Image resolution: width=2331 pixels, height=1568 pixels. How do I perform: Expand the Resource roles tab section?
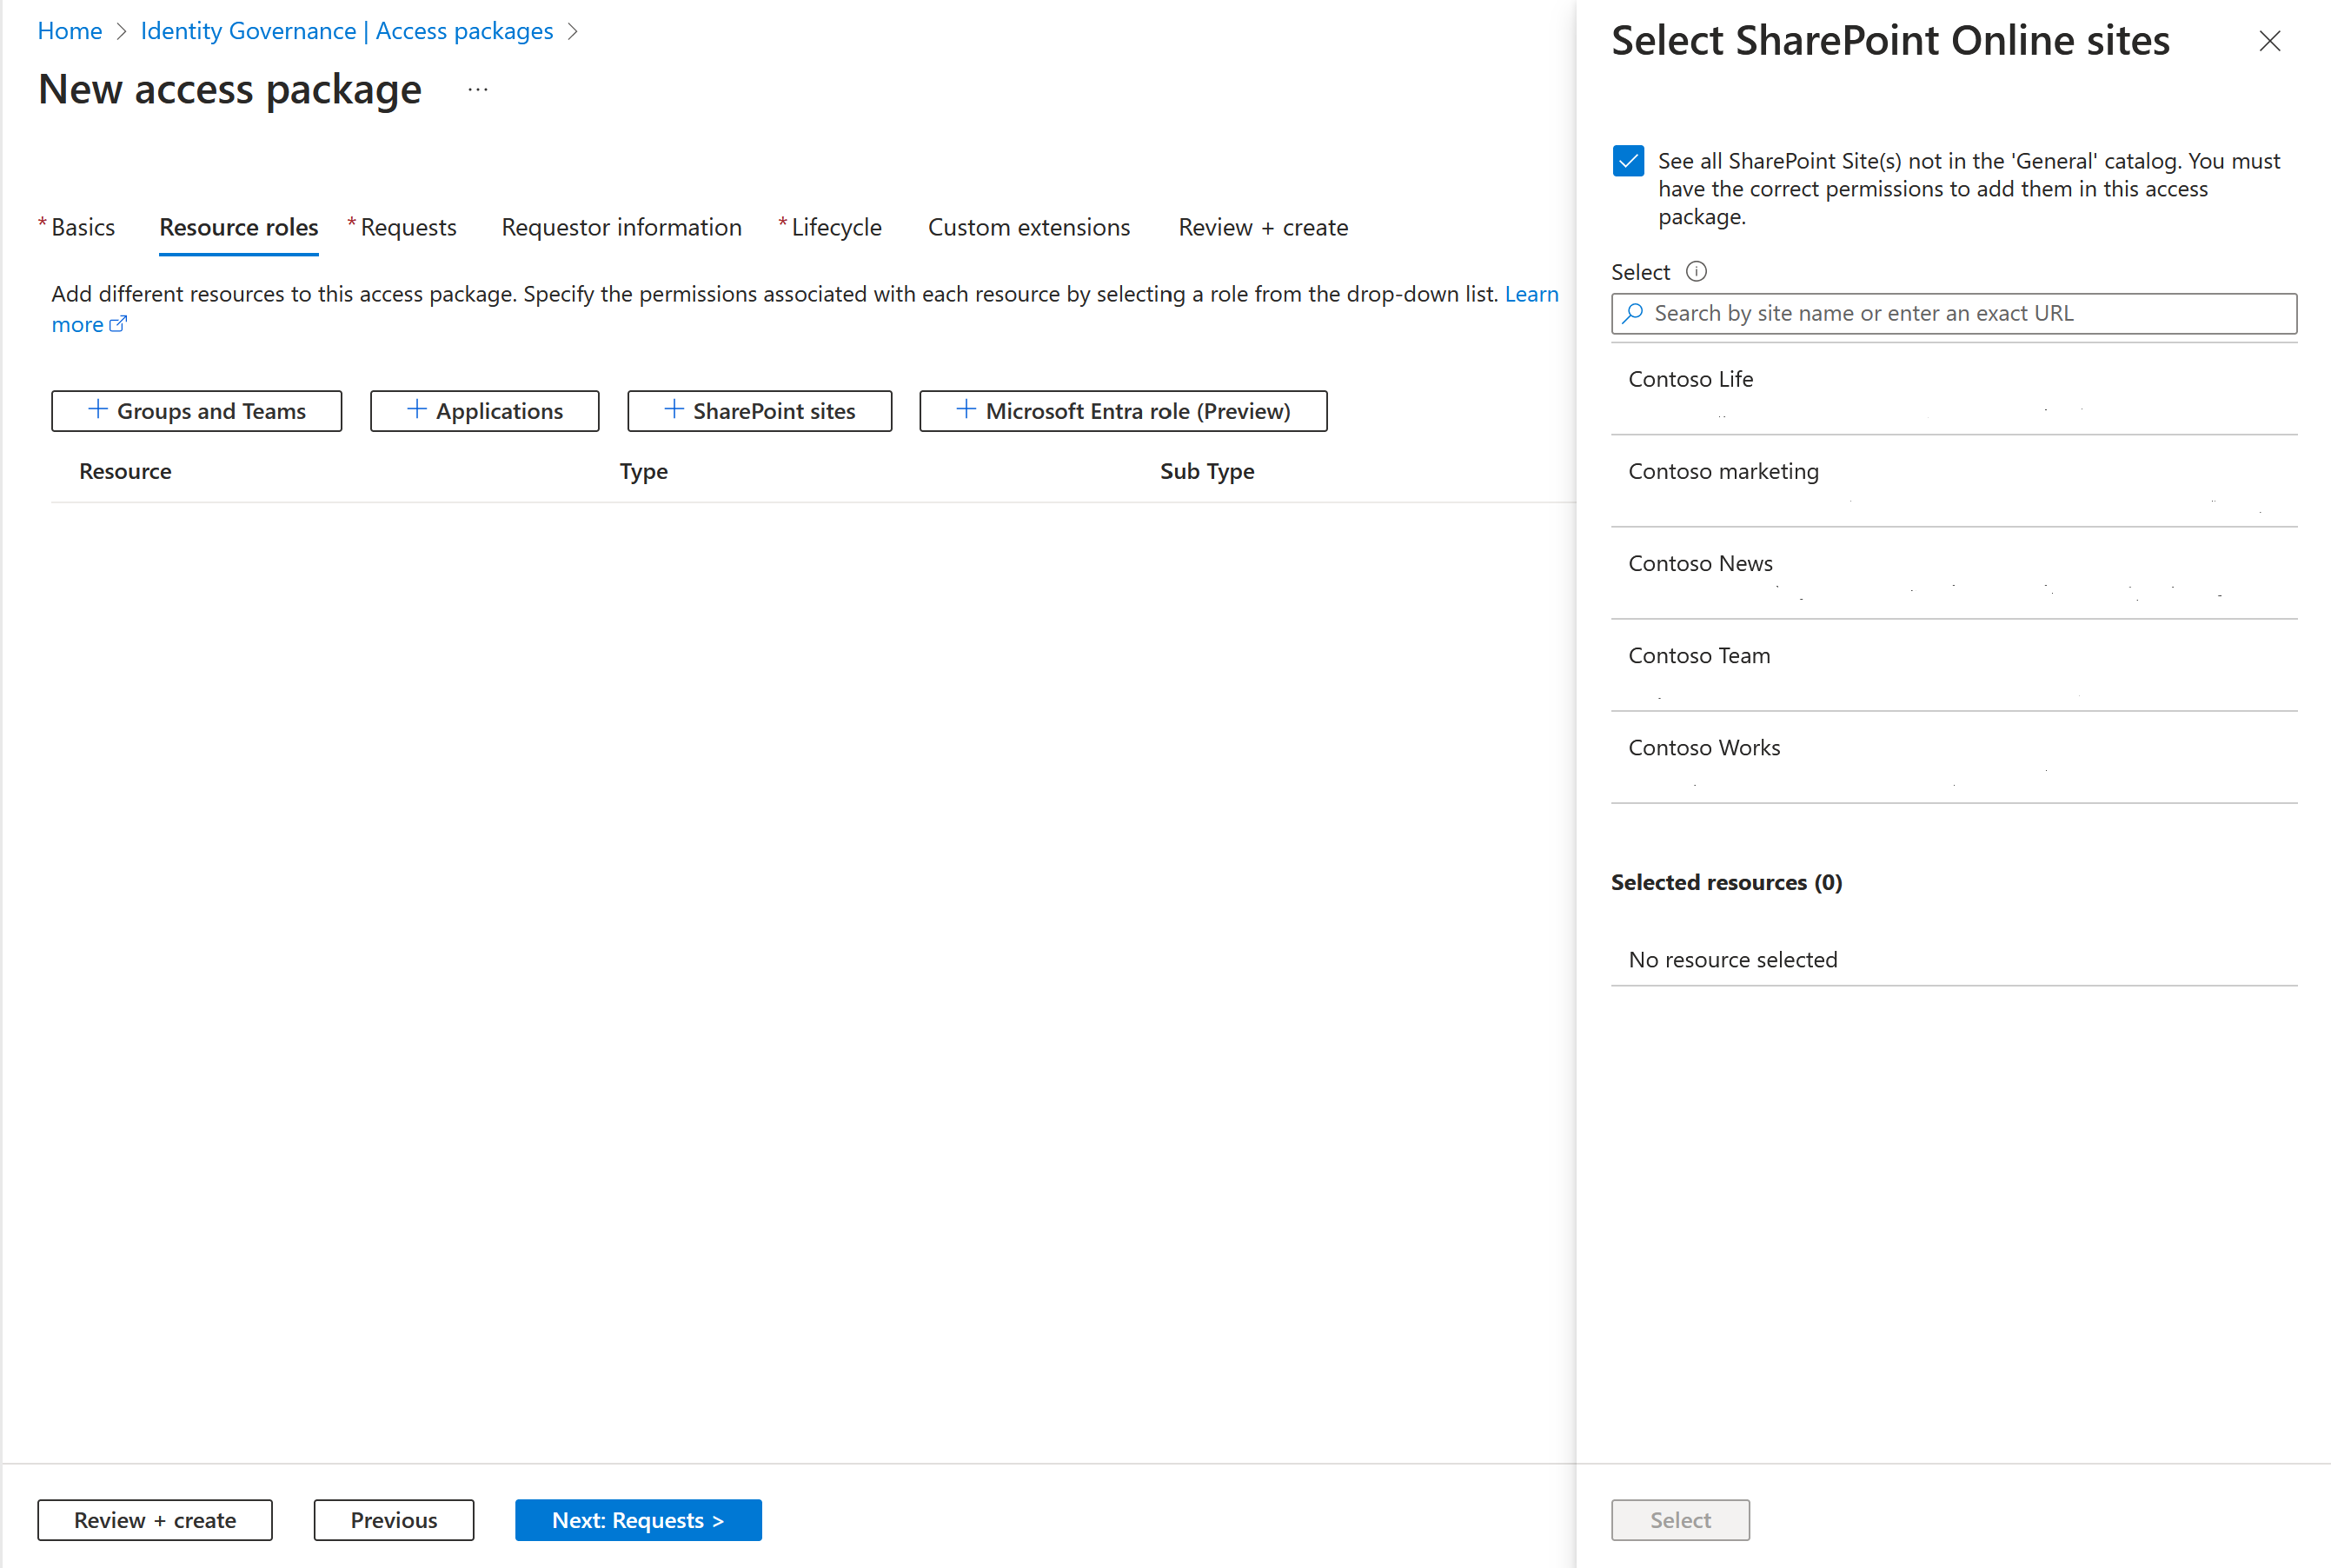[x=240, y=226]
